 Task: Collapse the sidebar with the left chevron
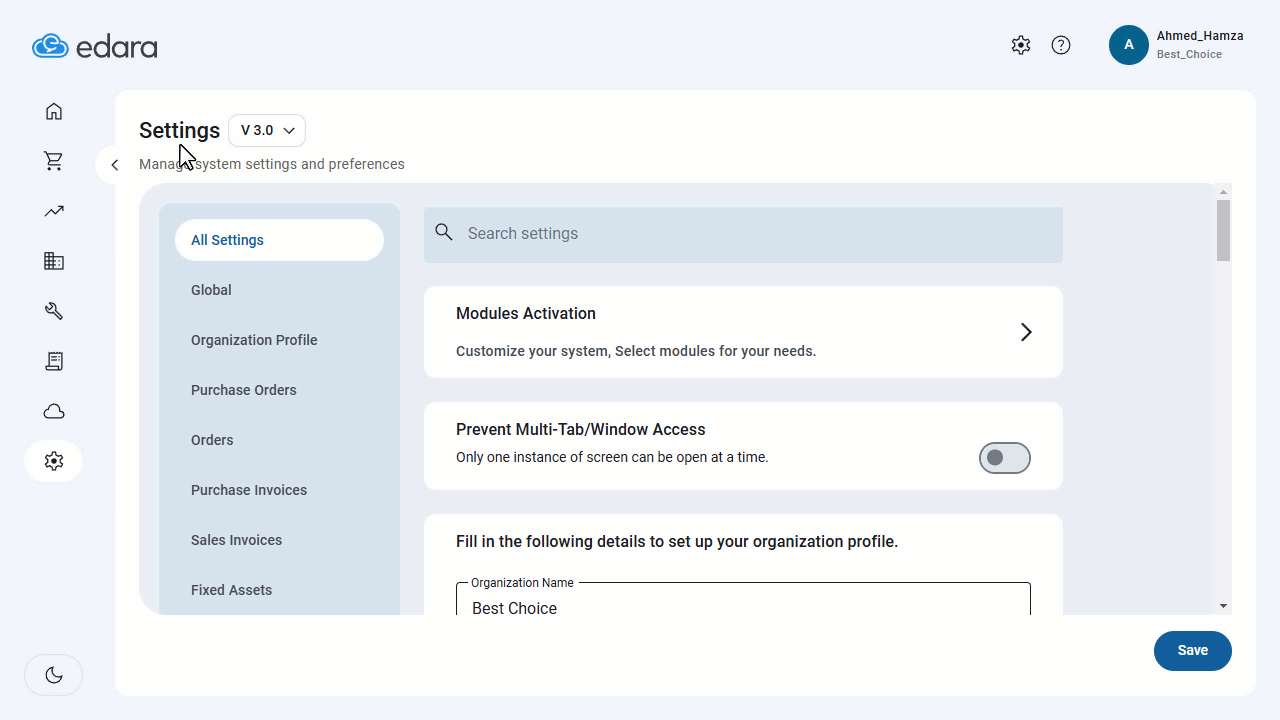[x=115, y=165]
